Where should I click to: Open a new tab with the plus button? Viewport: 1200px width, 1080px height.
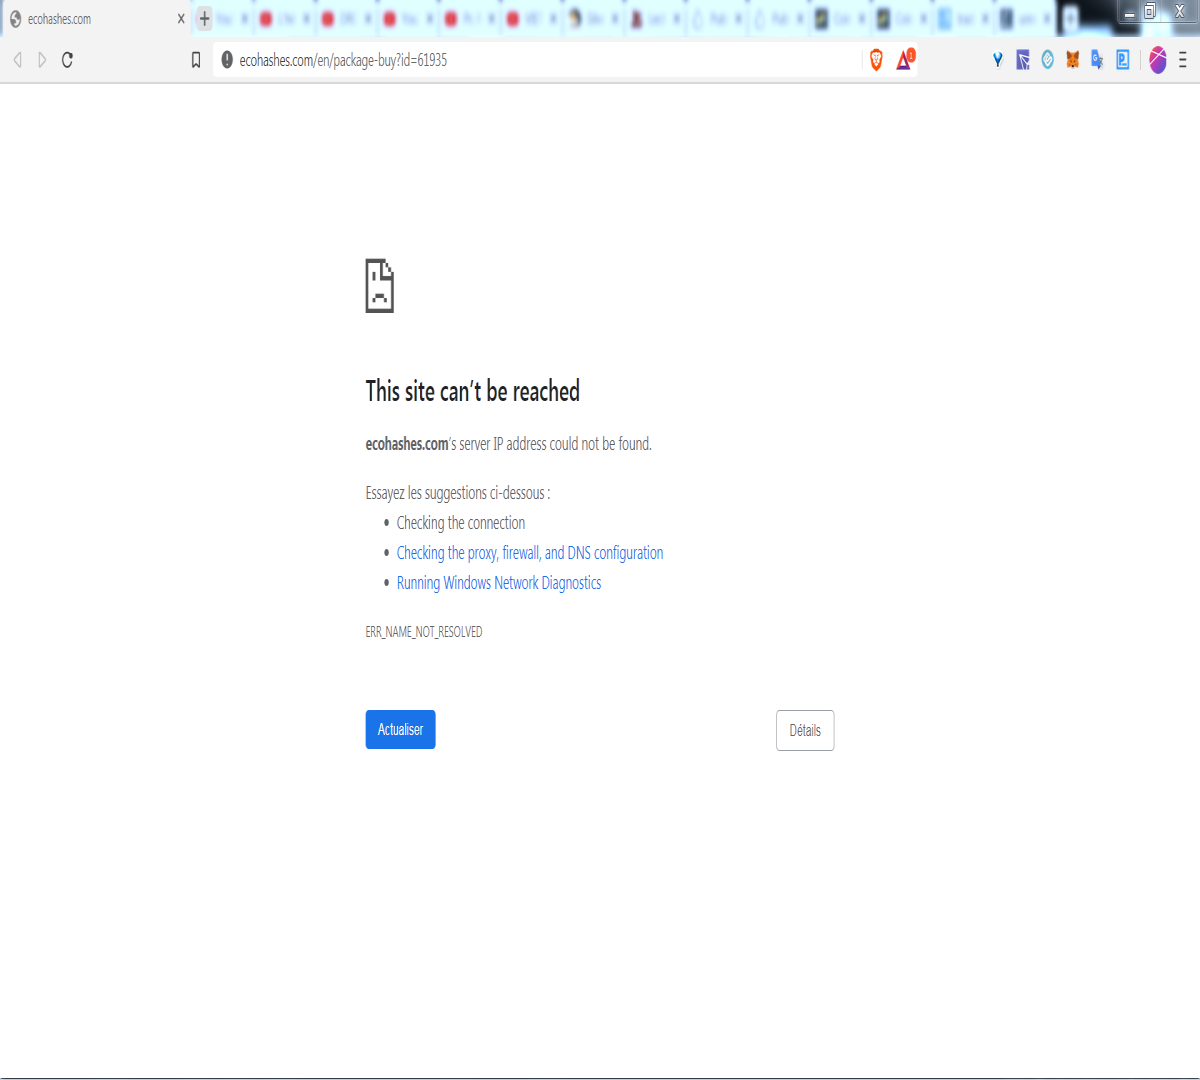[x=204, y=18]
